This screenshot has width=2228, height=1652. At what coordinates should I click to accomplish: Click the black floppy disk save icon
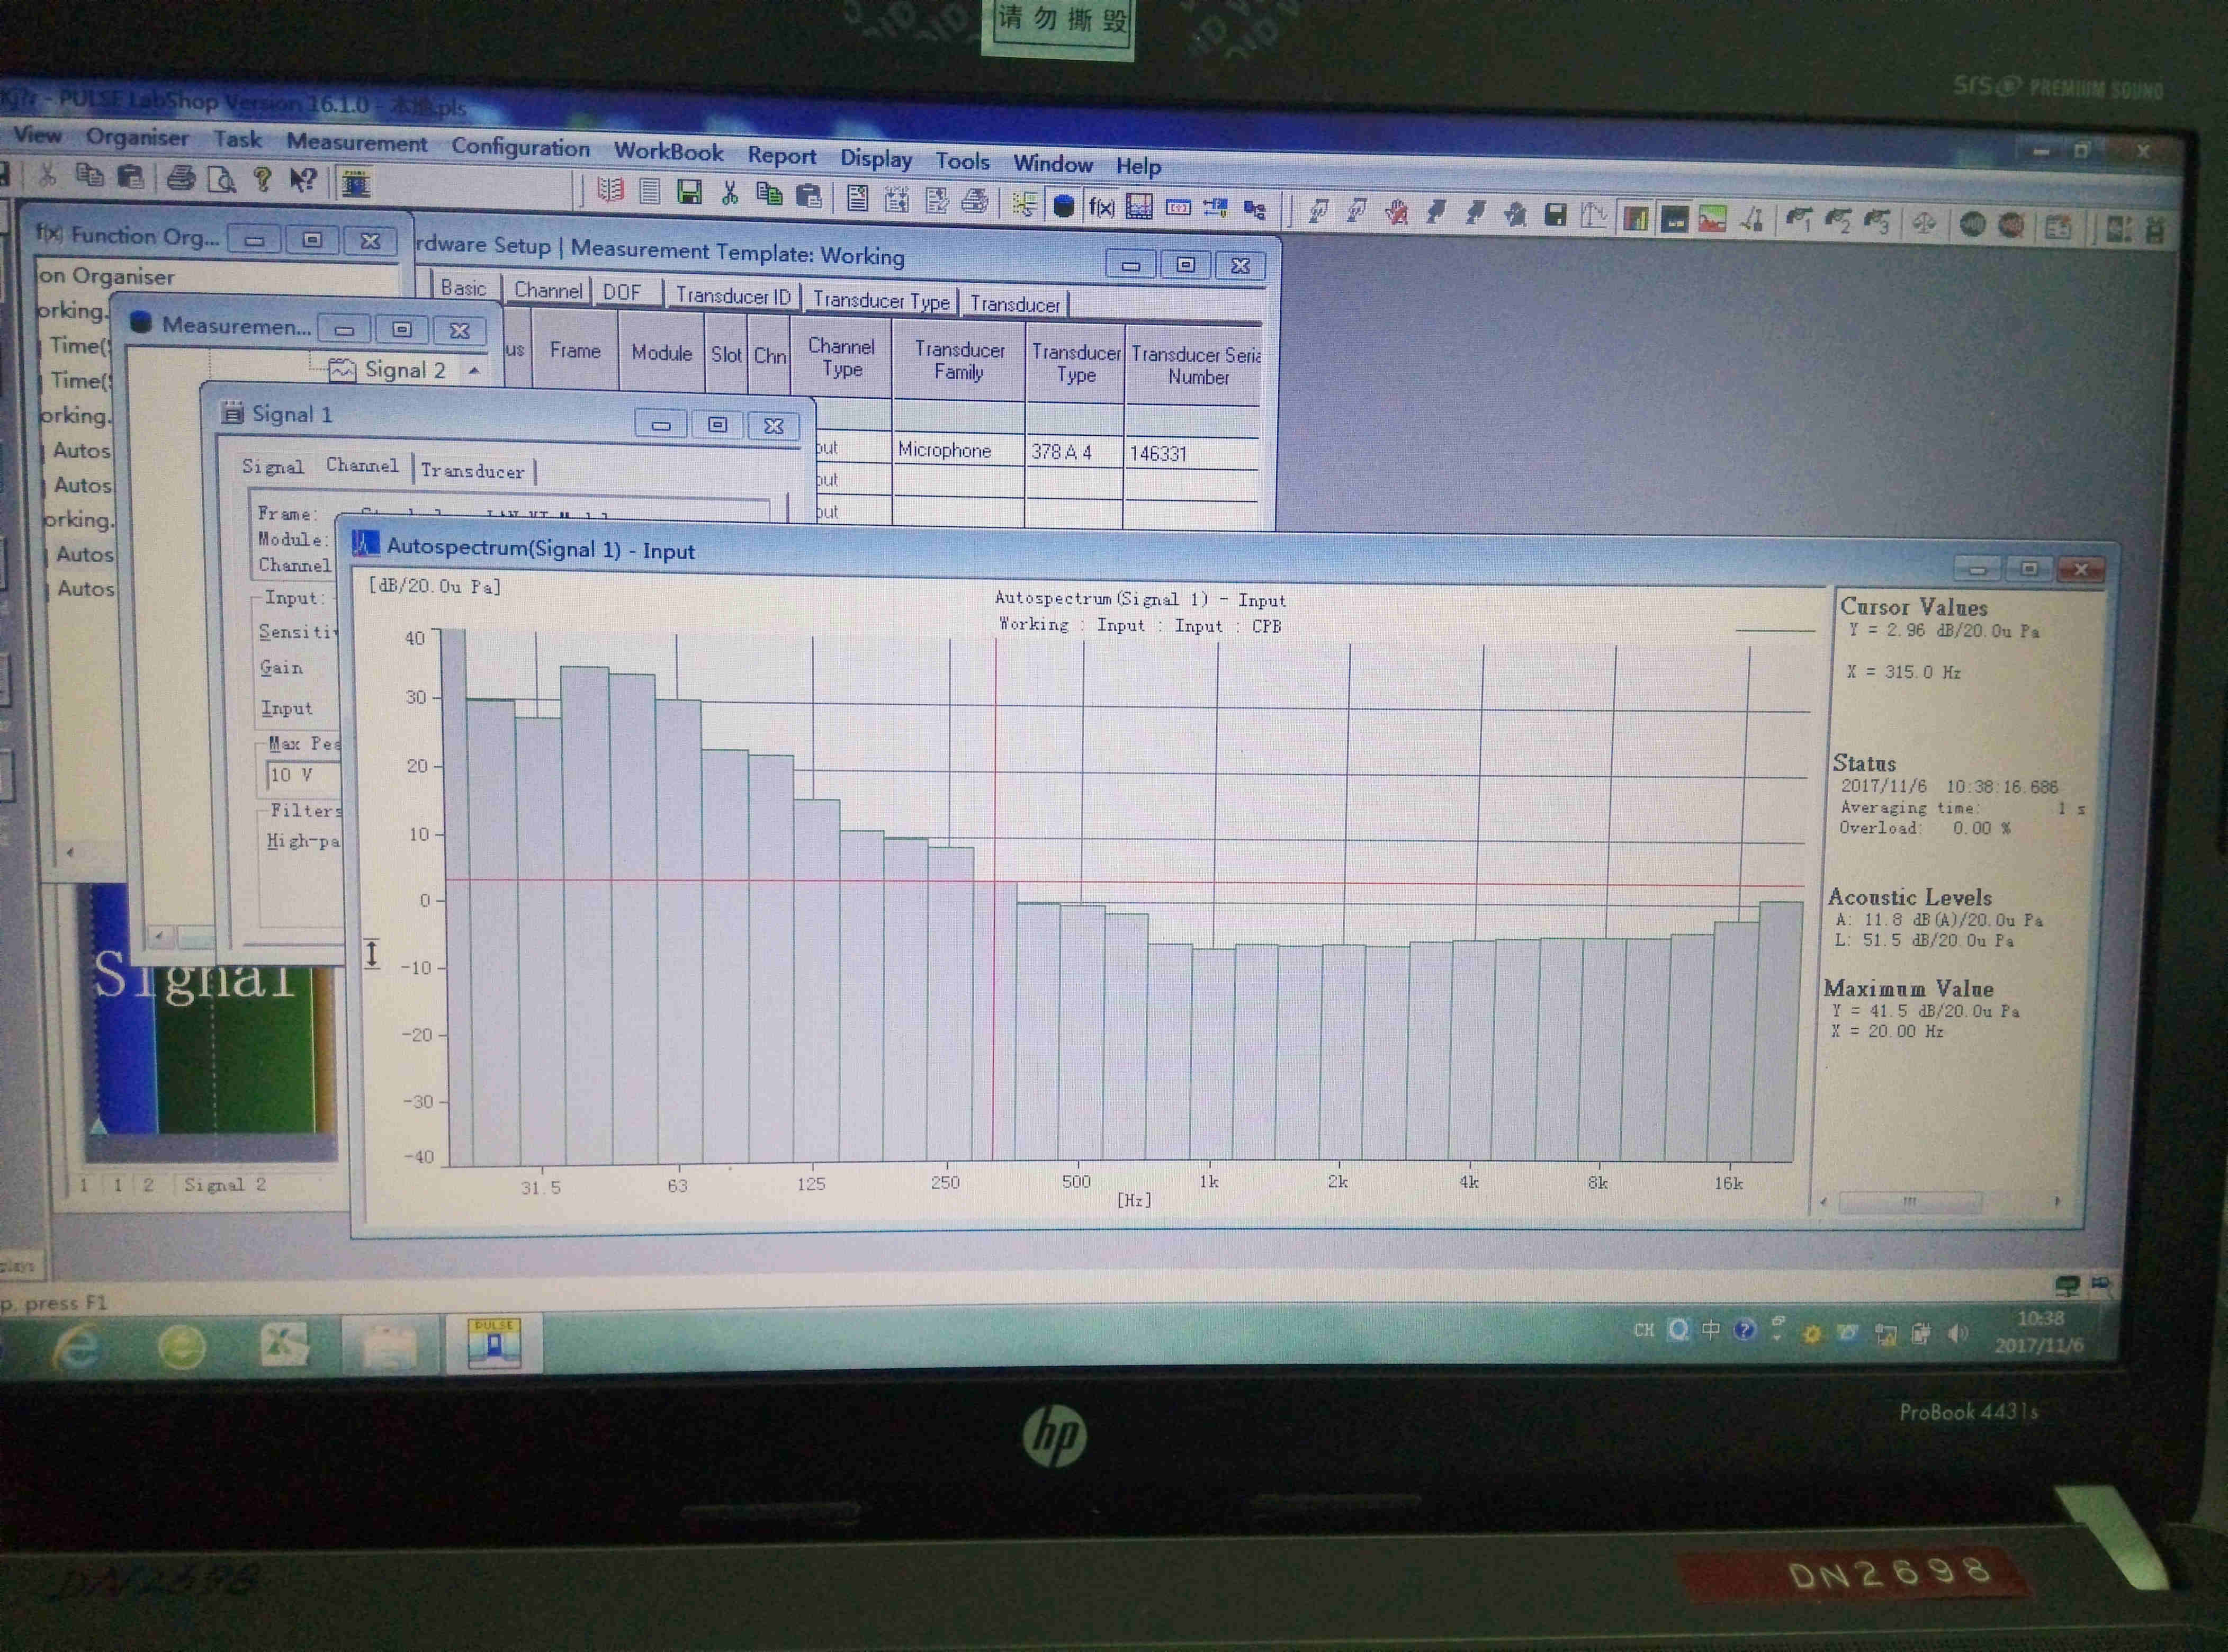(1555, 215)
